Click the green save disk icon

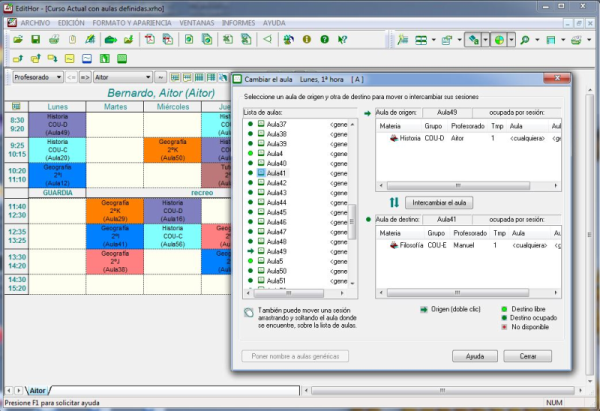click(x=35, y=40)
